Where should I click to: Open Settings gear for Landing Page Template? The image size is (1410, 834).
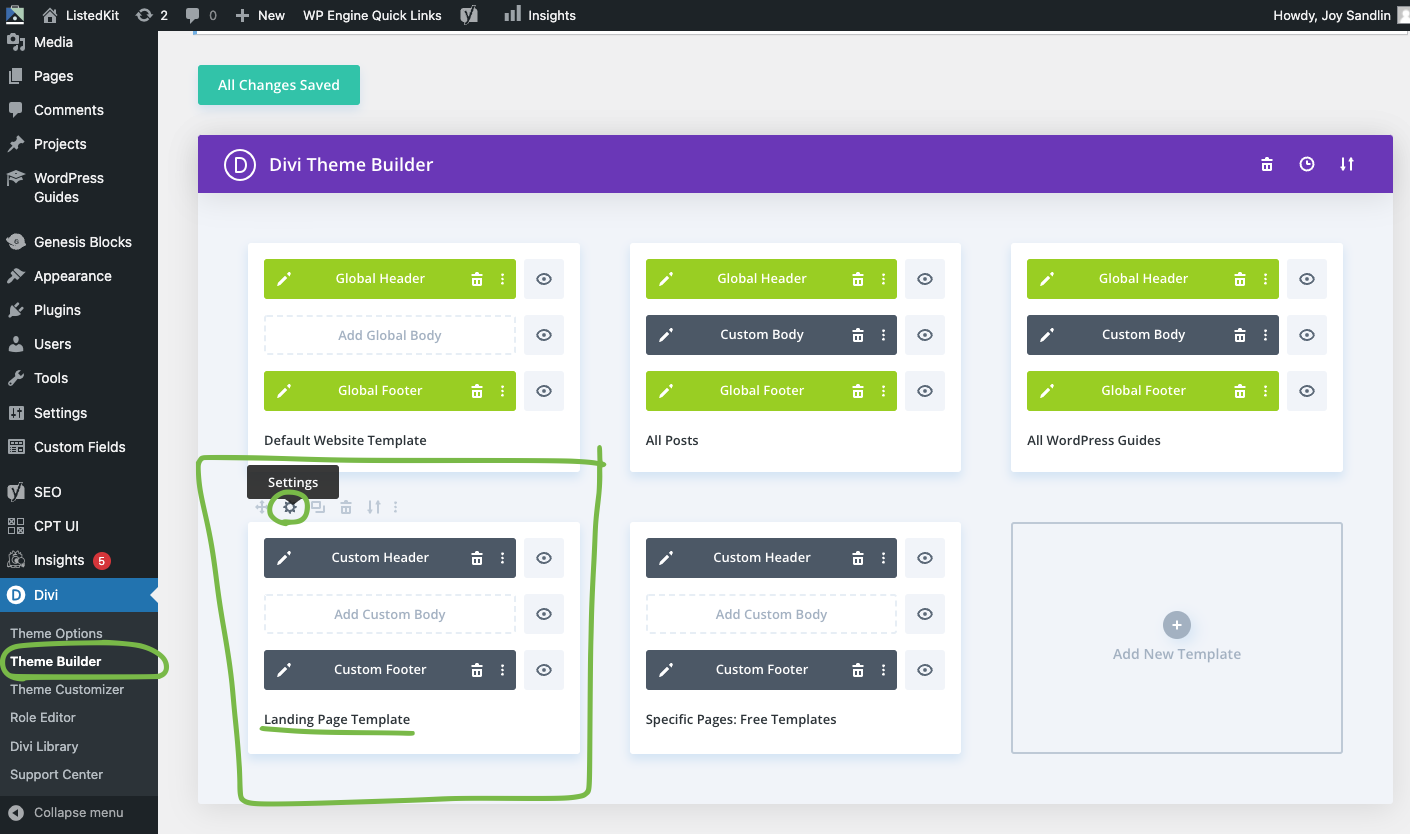point(290,507)
